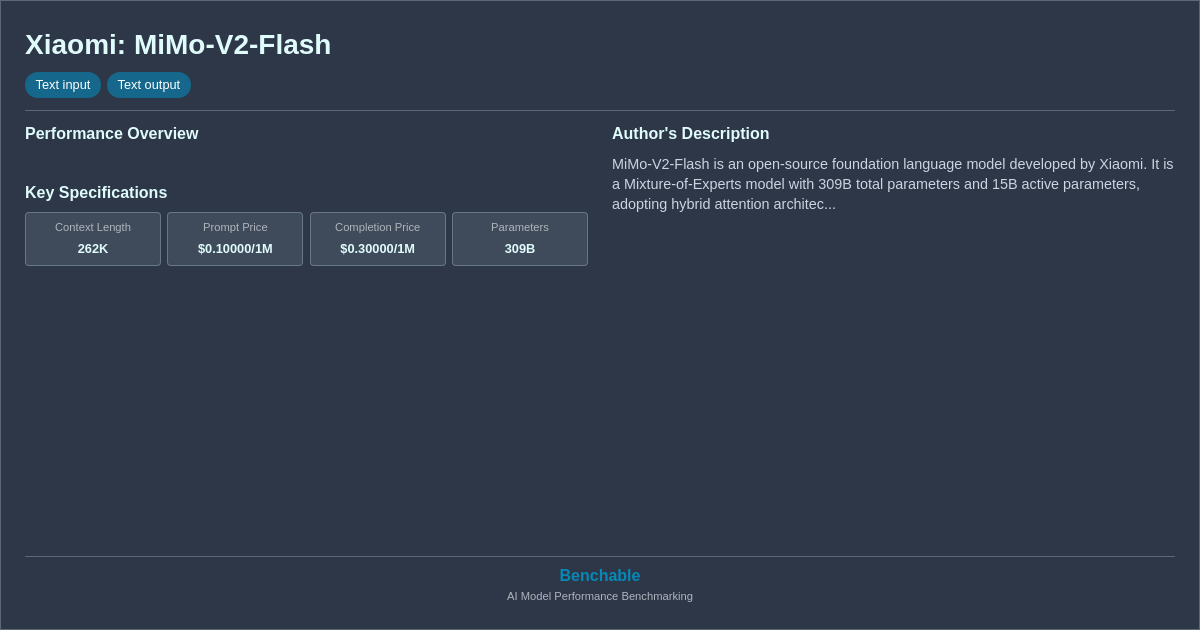Image resolution: width=1200 pixels, height=630 pixels.
Task: Click the Prompt Price label
Action: [235, 227]
